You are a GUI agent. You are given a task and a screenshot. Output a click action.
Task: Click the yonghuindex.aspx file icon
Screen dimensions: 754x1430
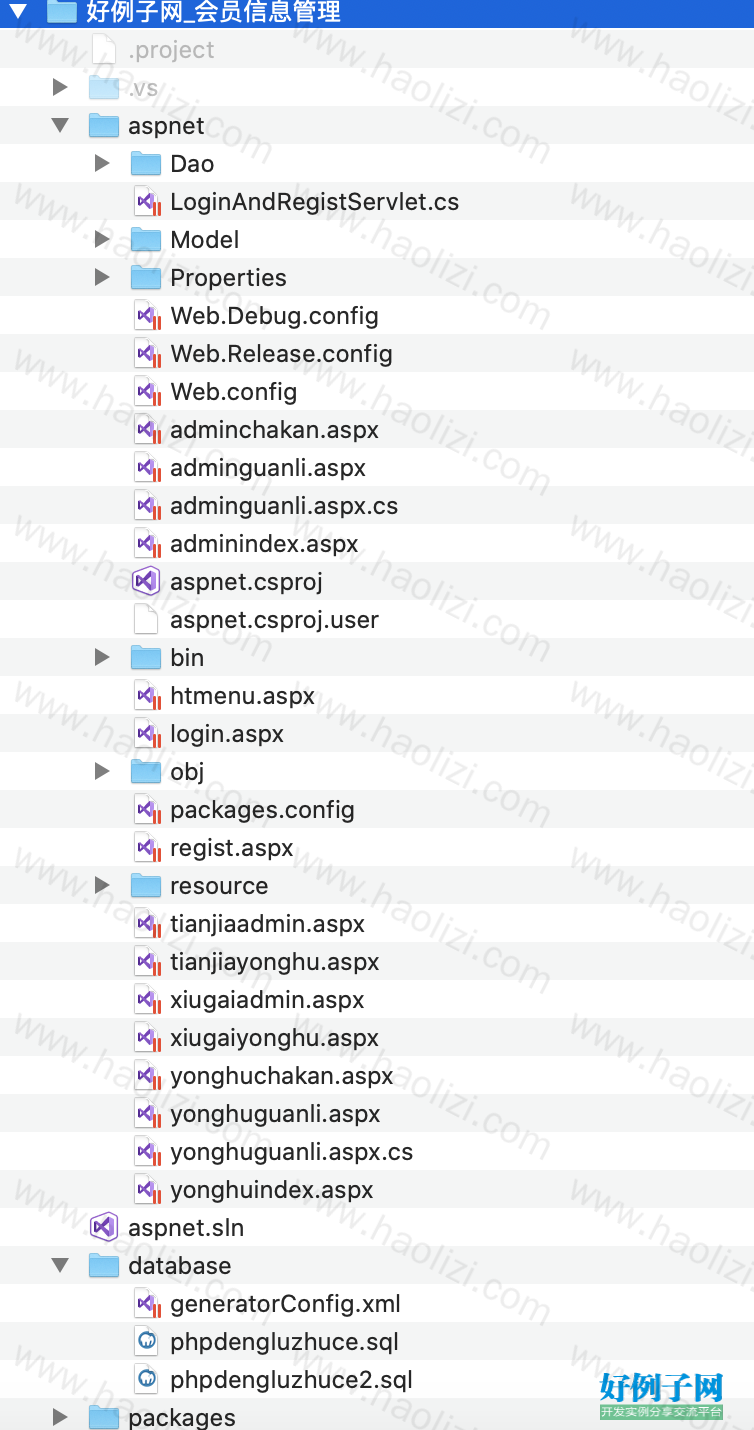[x=147, y=1190]
